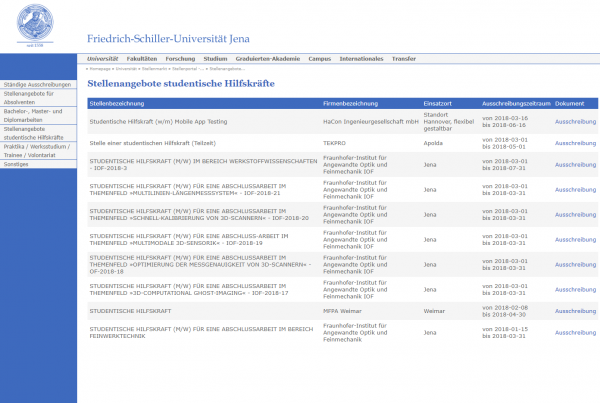Select Campus in the top navigation
This screenshot has width=600, height=403.
click(319, 59)
